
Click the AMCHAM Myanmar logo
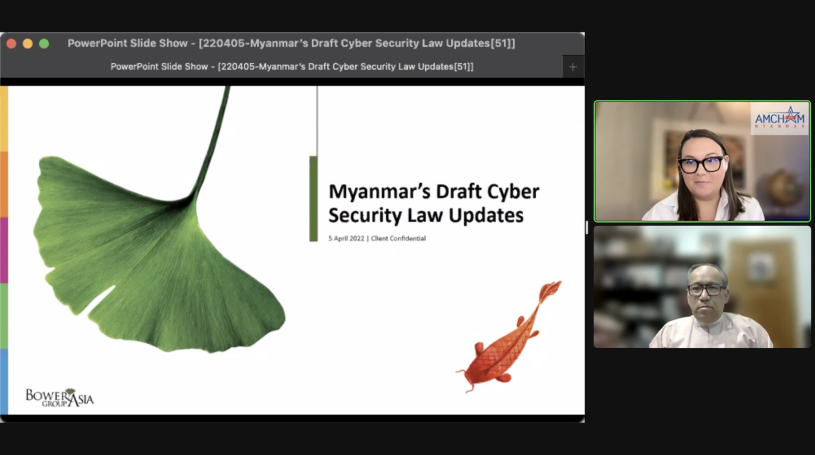[779, 119]
